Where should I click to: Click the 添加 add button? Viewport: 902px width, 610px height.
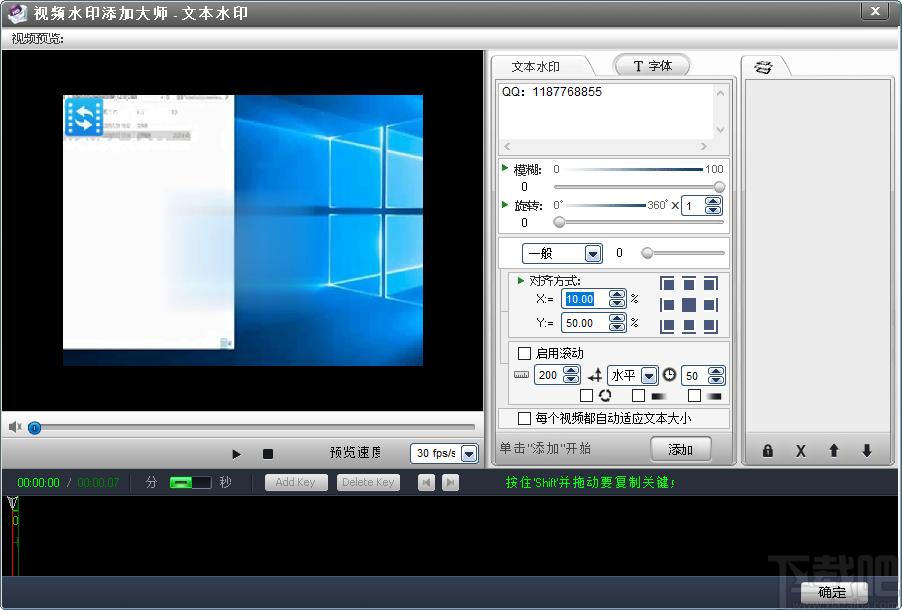pyautogui.click(x=681, y=449)
